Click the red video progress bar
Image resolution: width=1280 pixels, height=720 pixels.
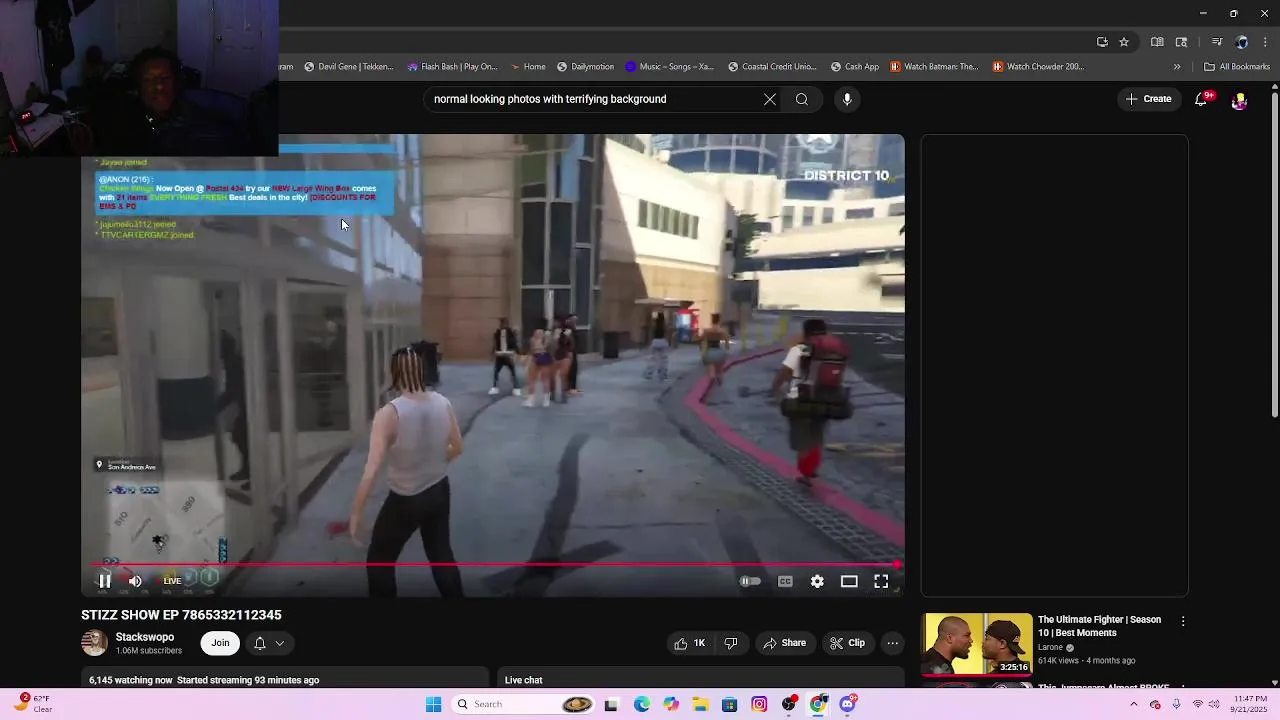point(492,565)
